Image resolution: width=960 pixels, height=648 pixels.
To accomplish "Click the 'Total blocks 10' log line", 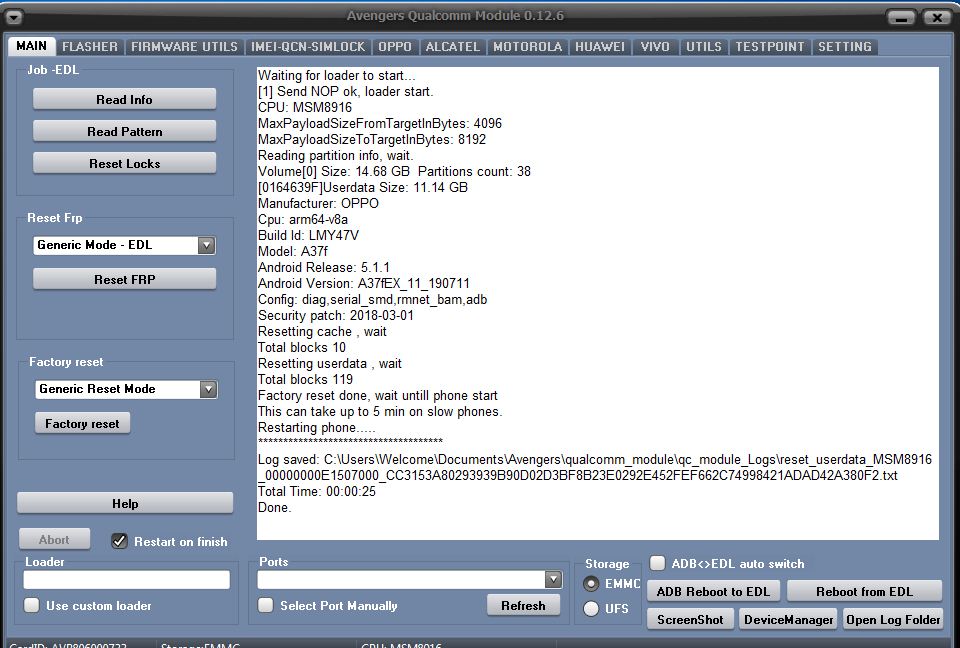I will (302, 347).
